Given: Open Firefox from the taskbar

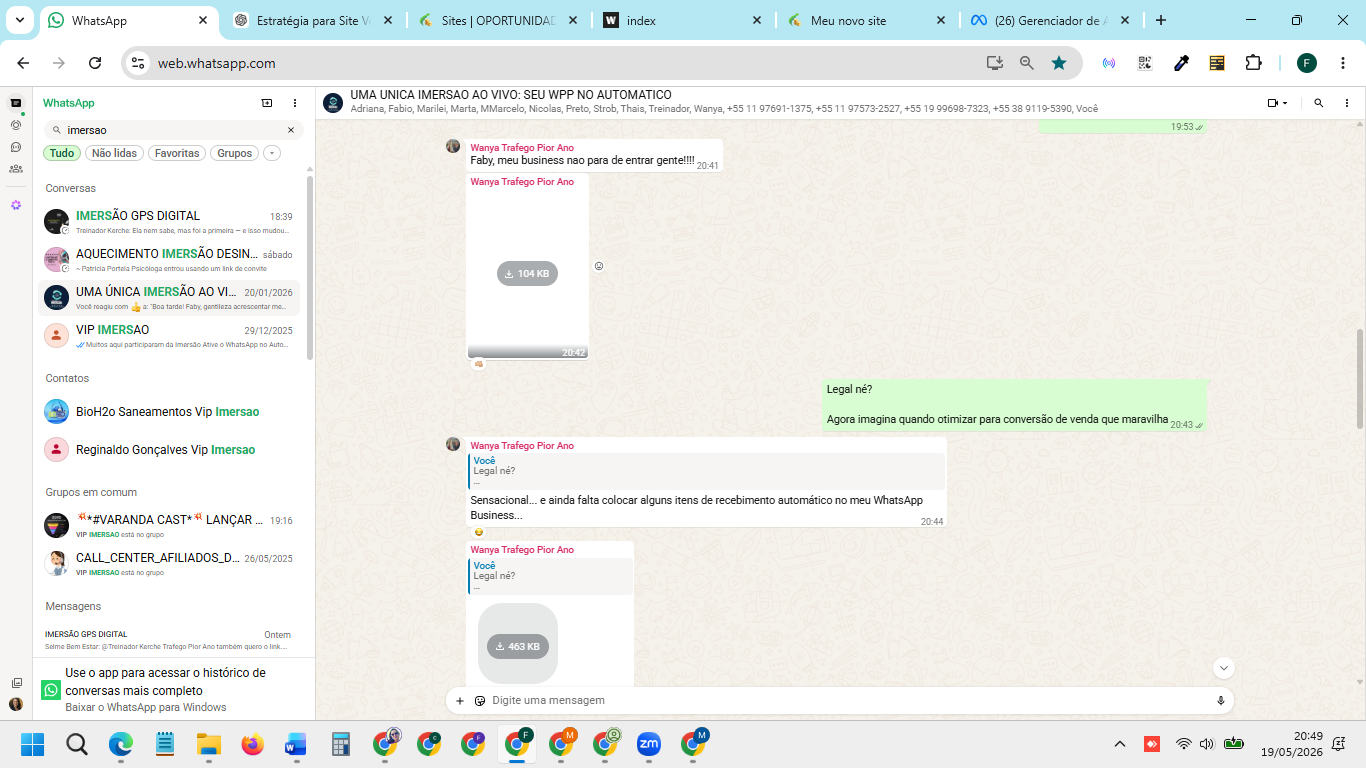Looking at the screenshot, I should (252, 744).
